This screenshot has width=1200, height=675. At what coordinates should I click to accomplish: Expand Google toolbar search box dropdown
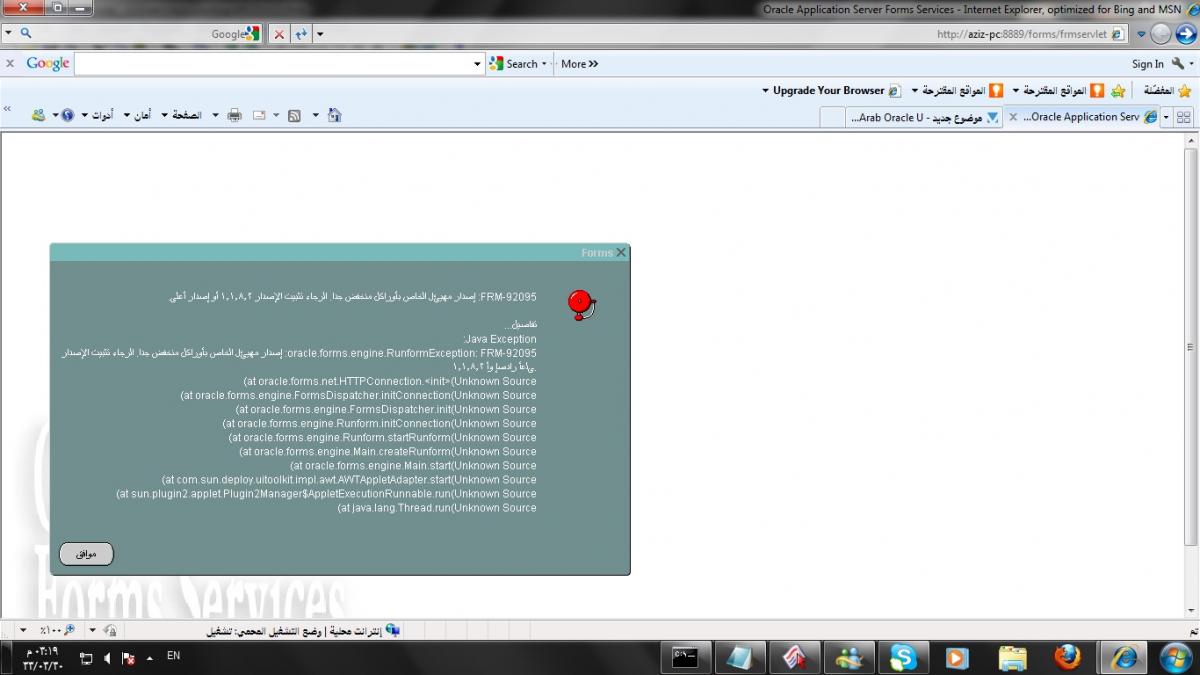coord(477,64)
